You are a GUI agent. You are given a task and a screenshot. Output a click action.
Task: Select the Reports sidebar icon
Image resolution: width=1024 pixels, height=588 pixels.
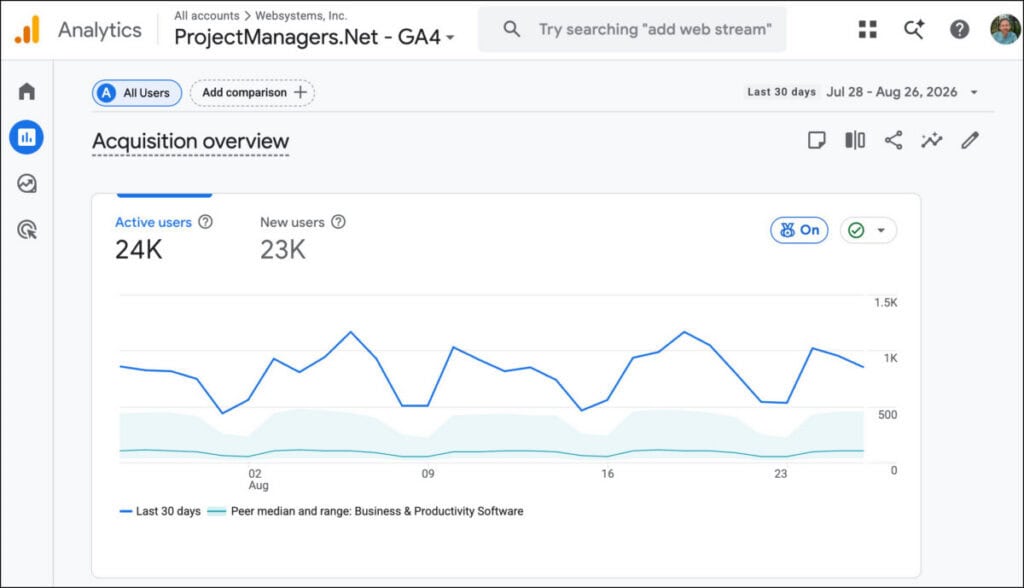27,137
